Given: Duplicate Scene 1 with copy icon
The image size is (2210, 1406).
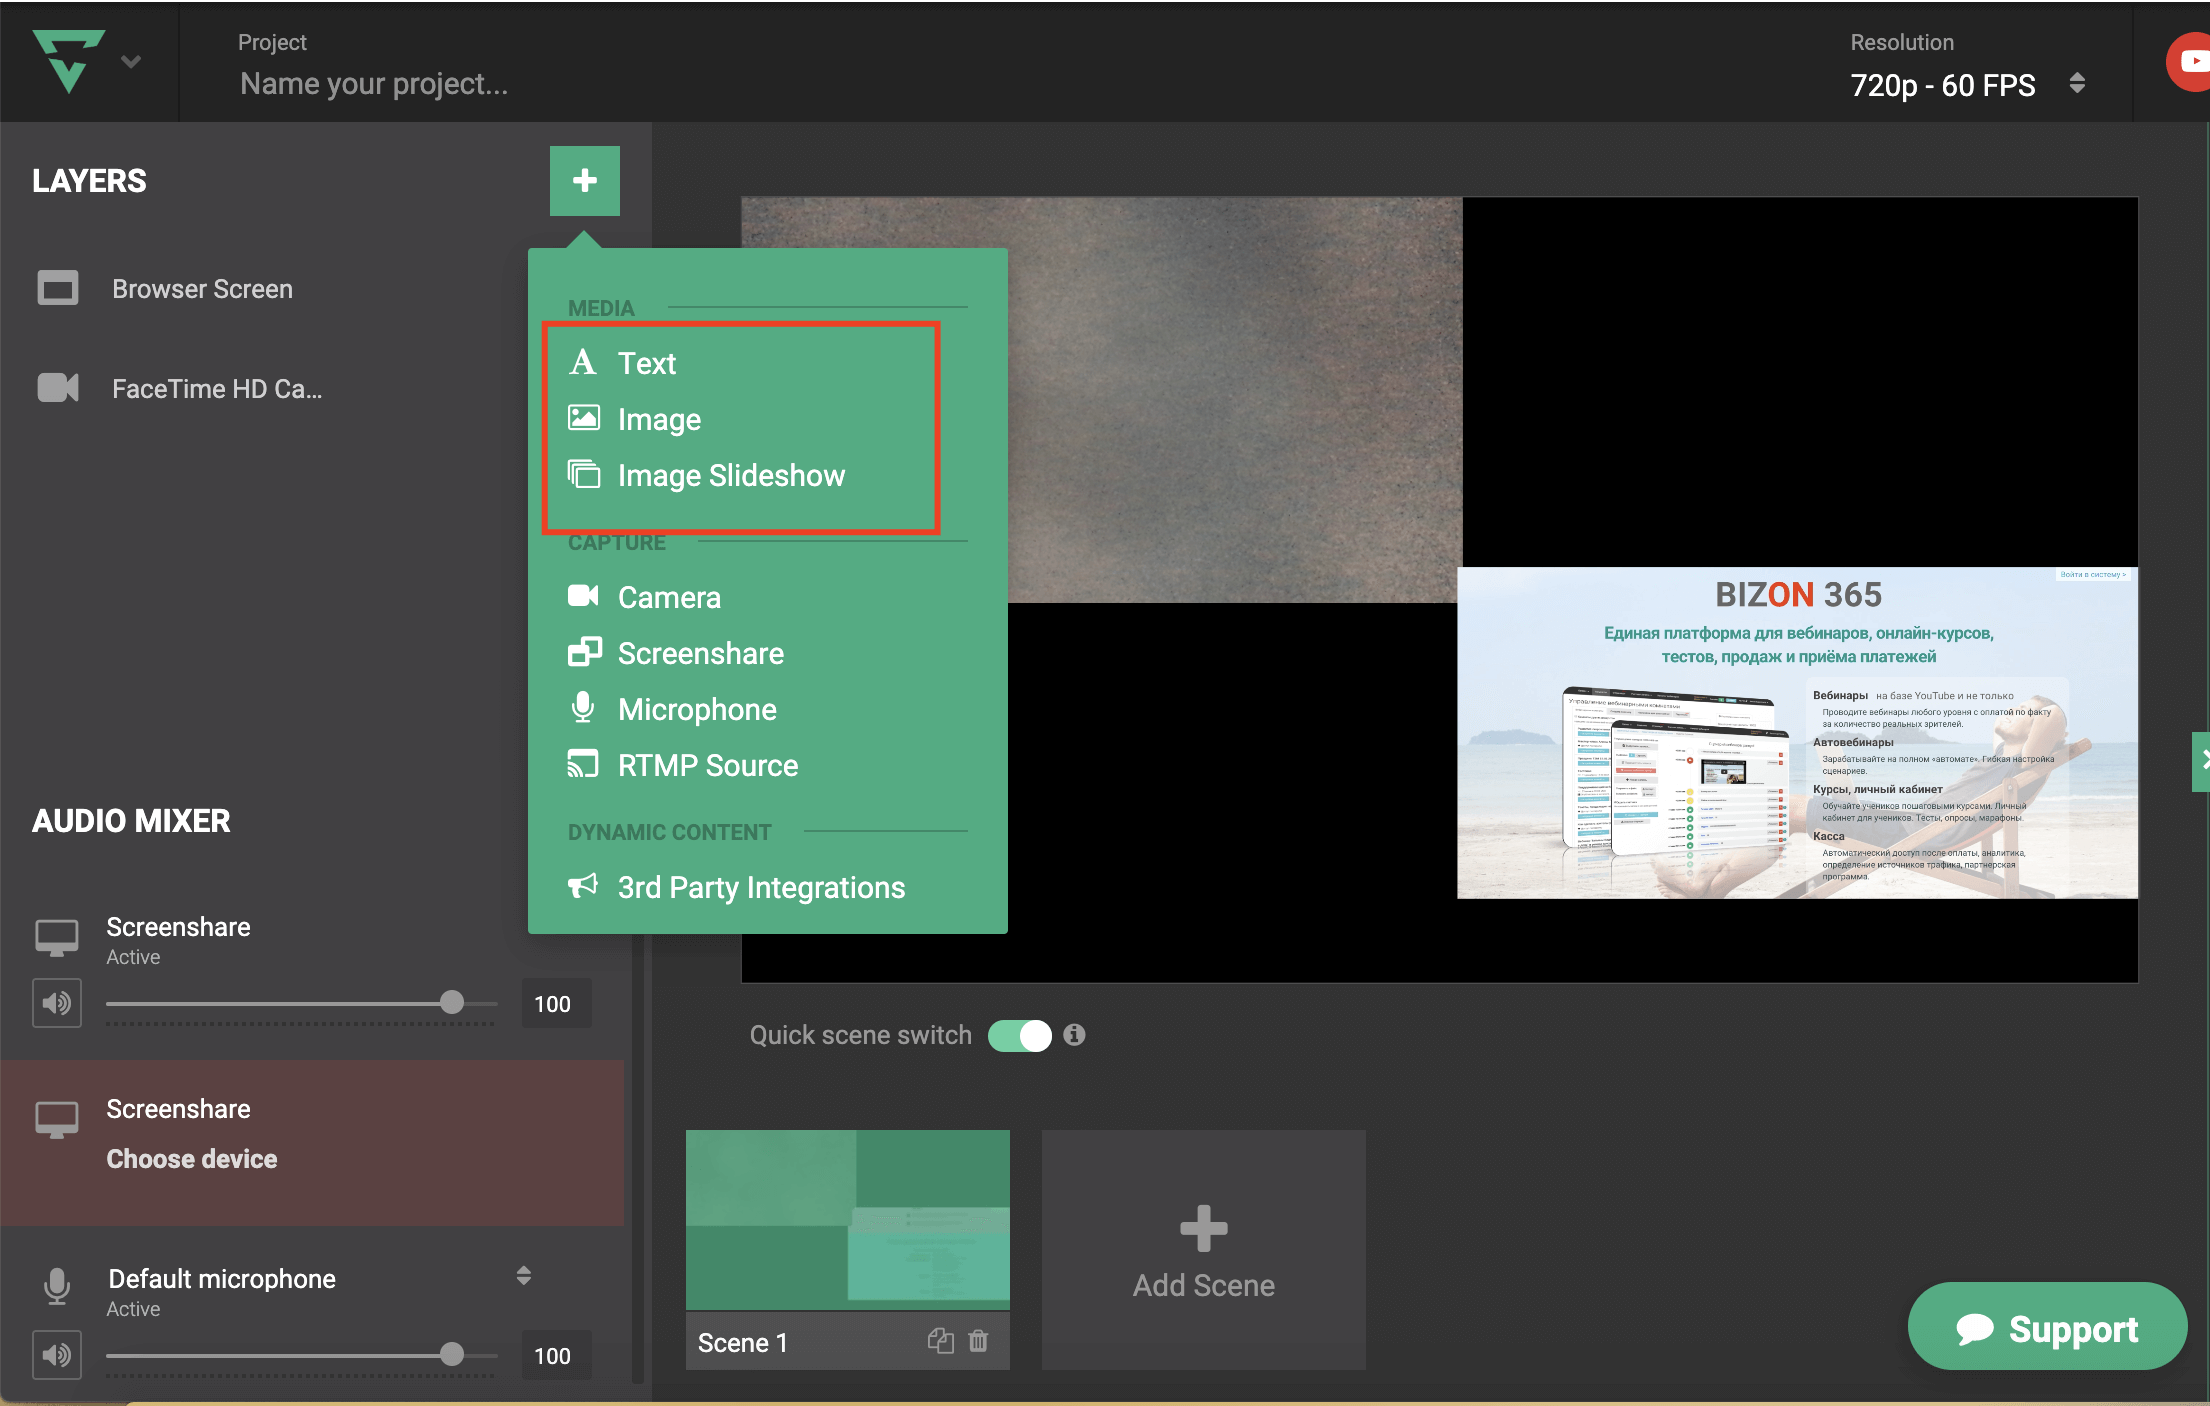Looking at the screenshot, I should click(940, 1341).
